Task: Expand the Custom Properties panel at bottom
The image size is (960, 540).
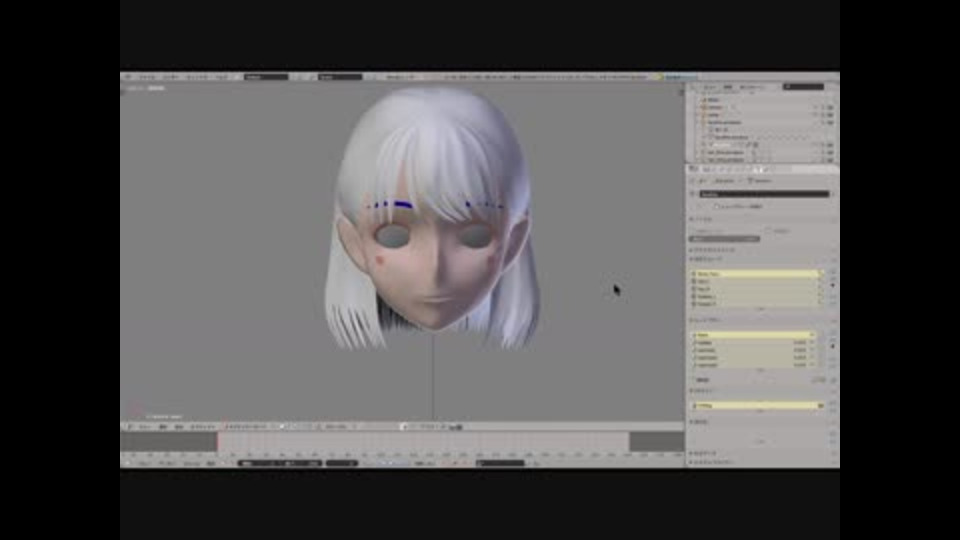Action: (x=711, y=462)
